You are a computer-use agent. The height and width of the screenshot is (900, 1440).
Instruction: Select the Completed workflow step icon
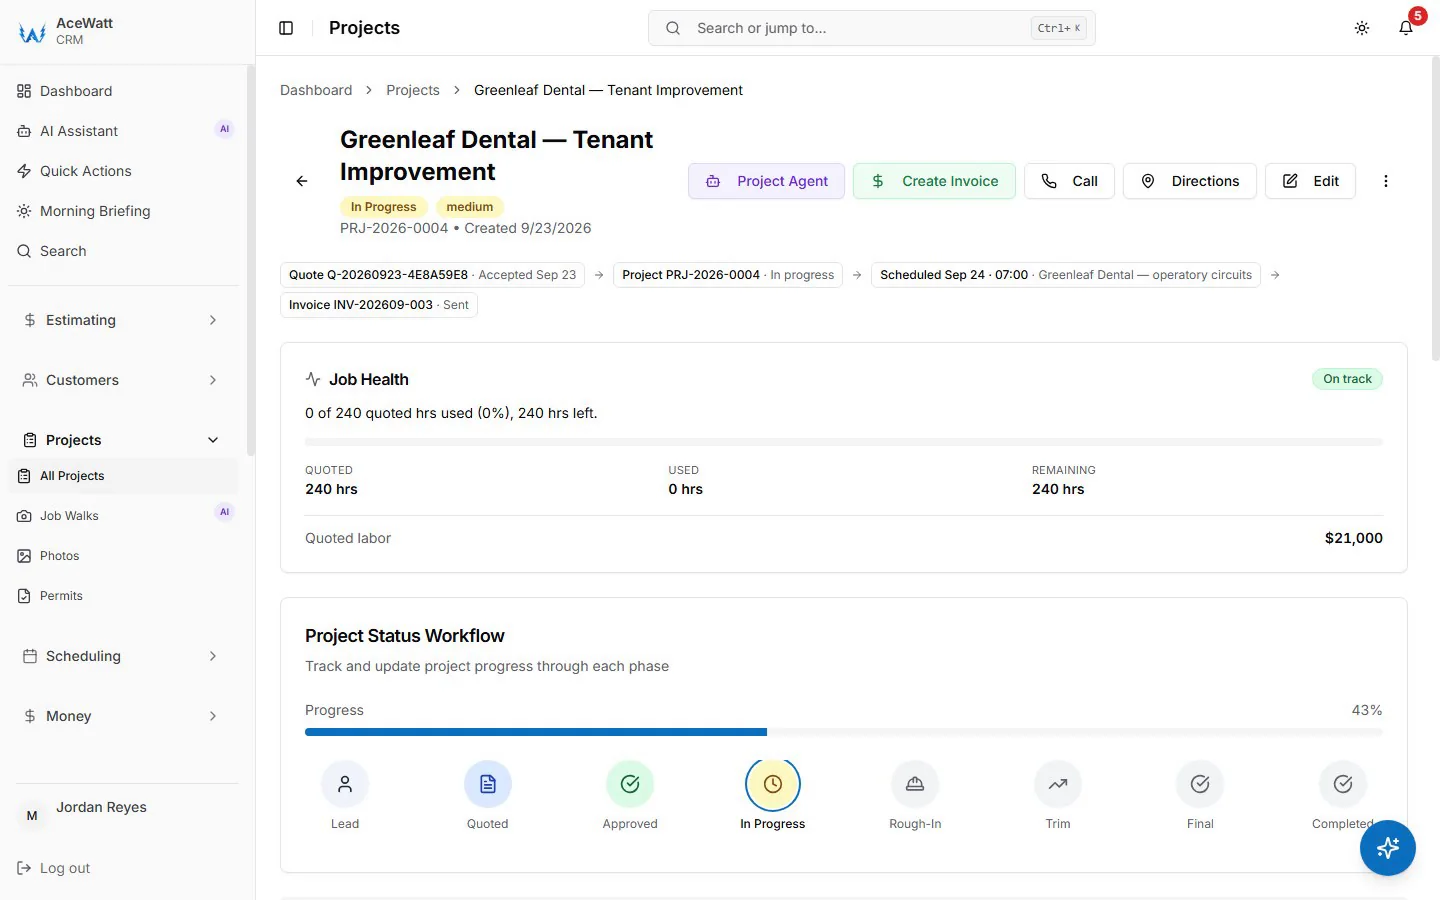(x=1343, y=784)
